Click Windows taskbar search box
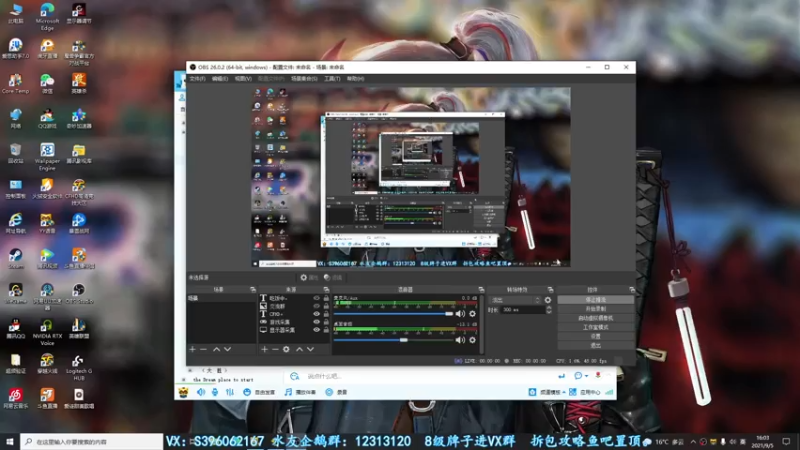 [x=92, y=441]
